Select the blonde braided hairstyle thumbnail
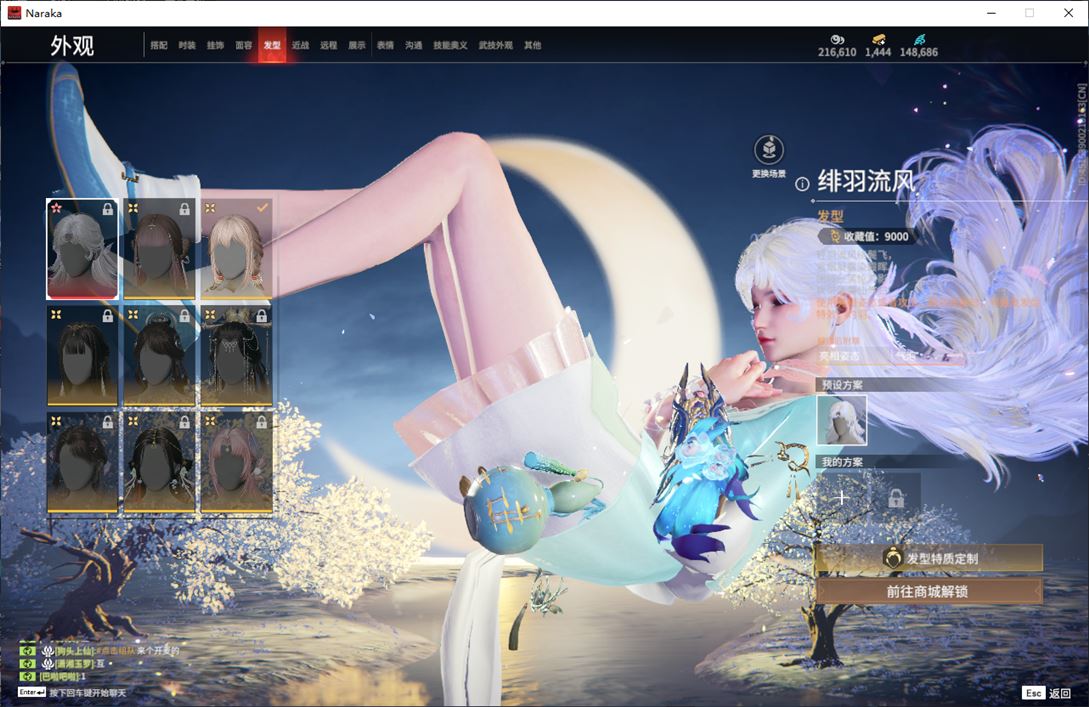 (x=237, y=249)
